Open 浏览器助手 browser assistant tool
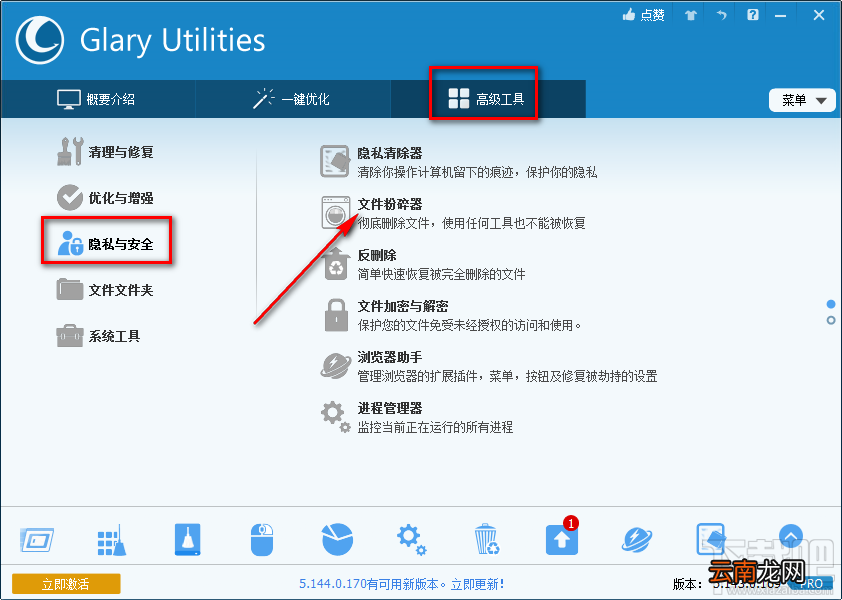Viewport: 842px width, 600px height. [x=390, y=357]
